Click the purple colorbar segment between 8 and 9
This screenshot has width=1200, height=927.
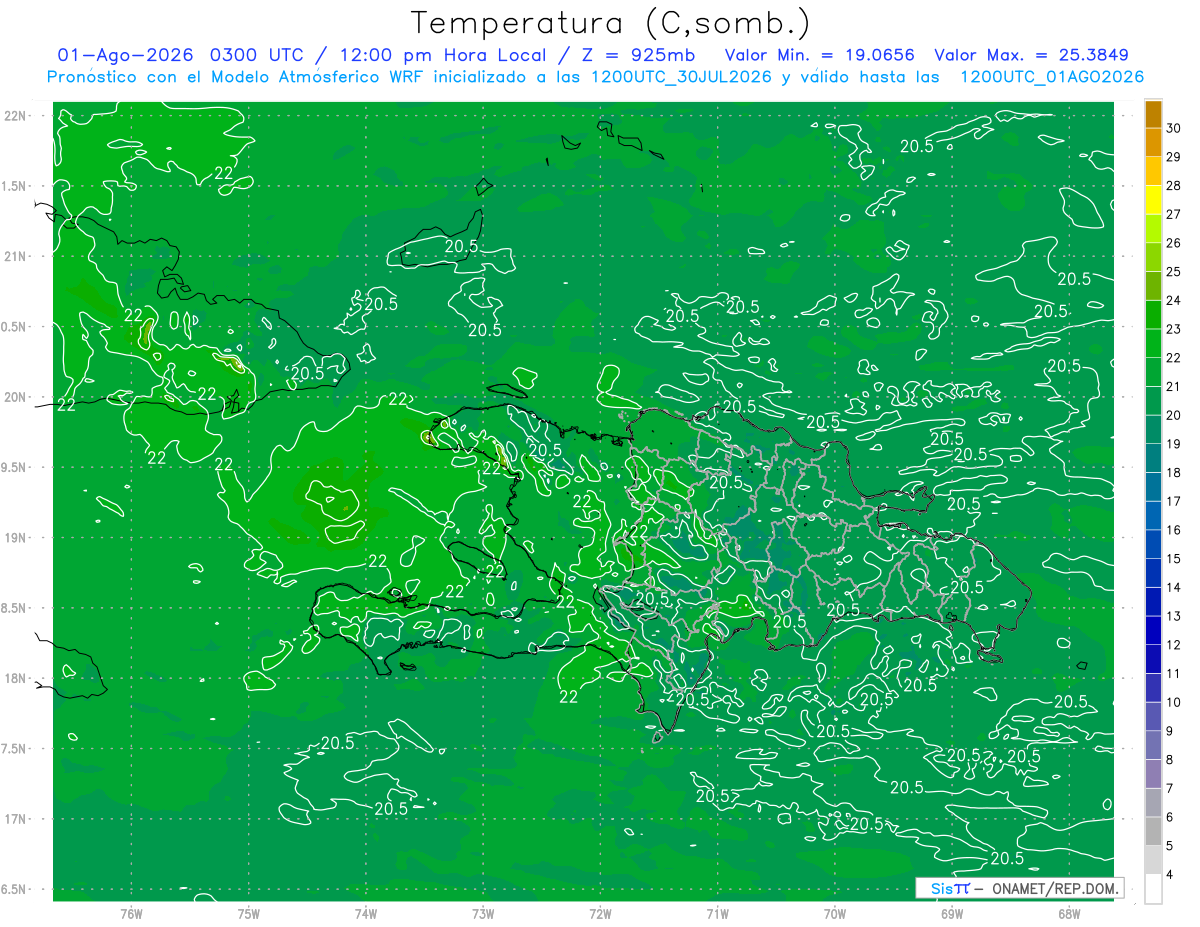coord(1153,745)
